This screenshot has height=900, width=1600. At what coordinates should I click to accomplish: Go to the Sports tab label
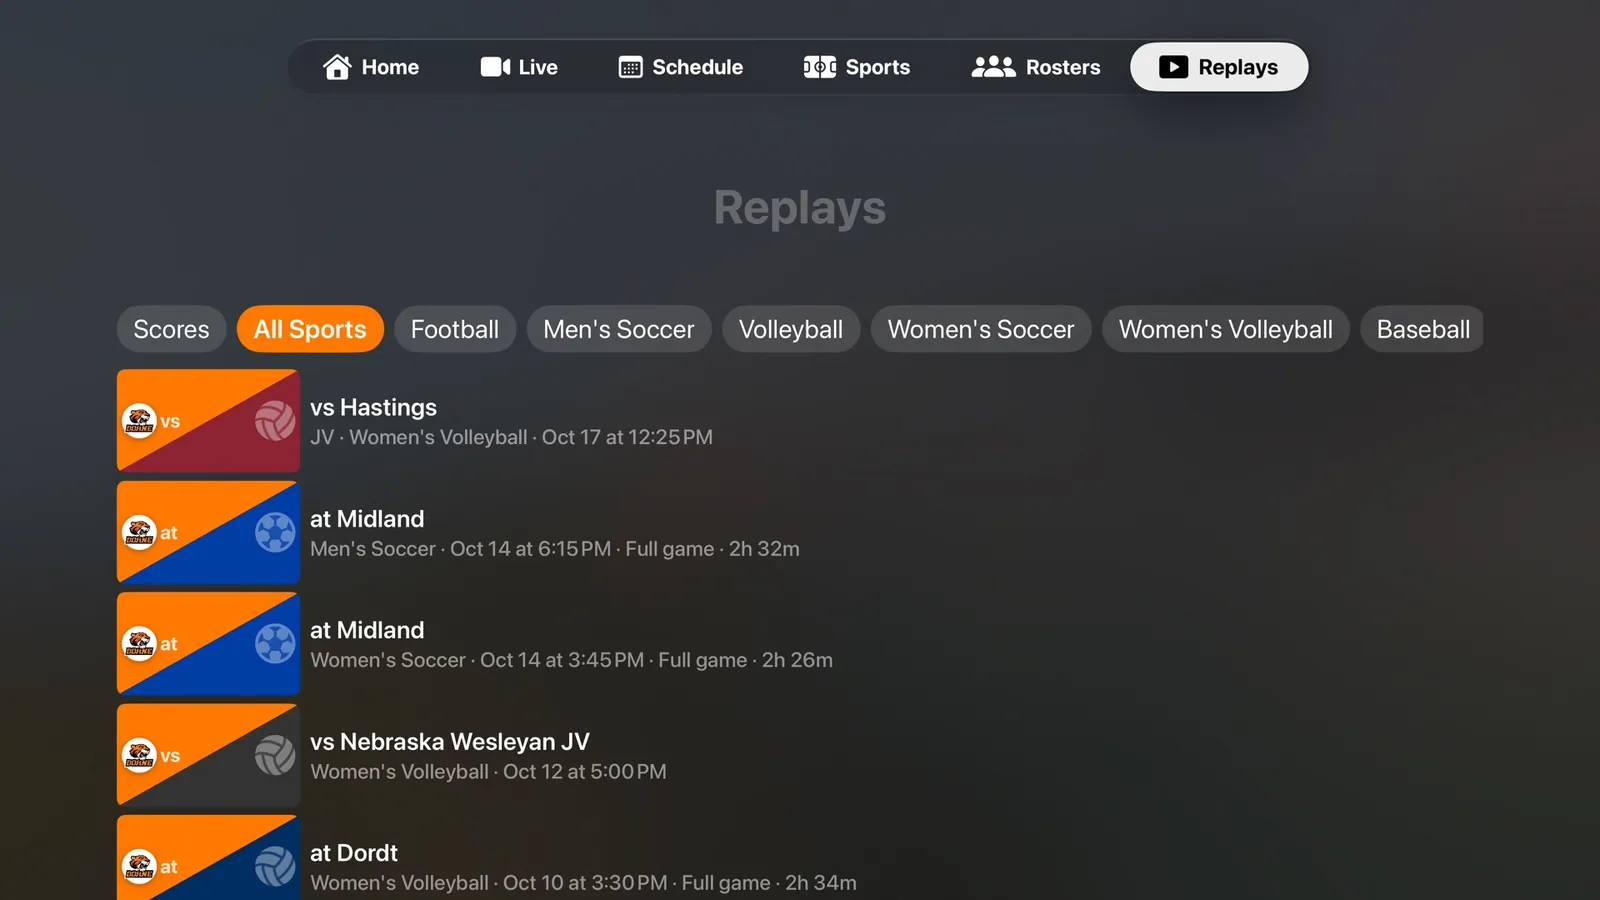point(877,67)
